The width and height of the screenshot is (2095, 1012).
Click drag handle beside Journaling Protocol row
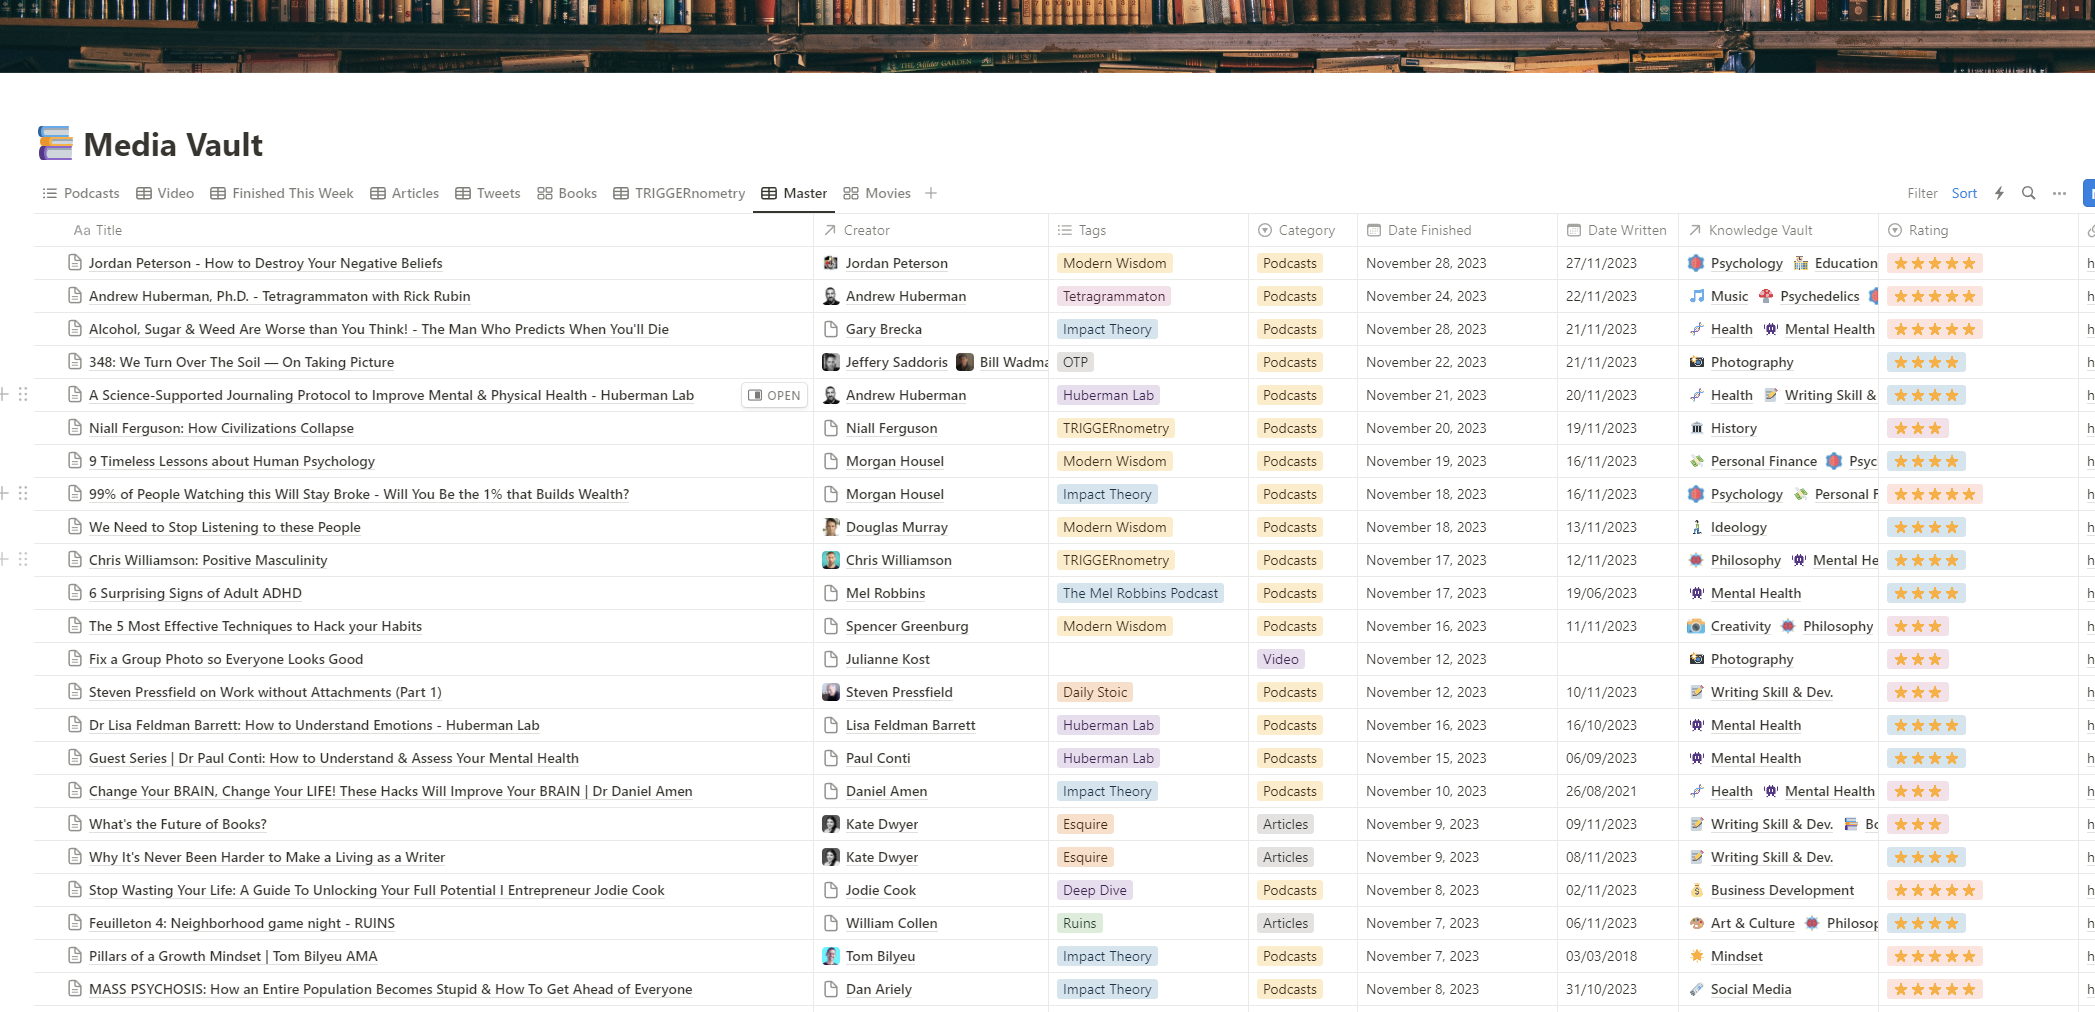point(23,395)
